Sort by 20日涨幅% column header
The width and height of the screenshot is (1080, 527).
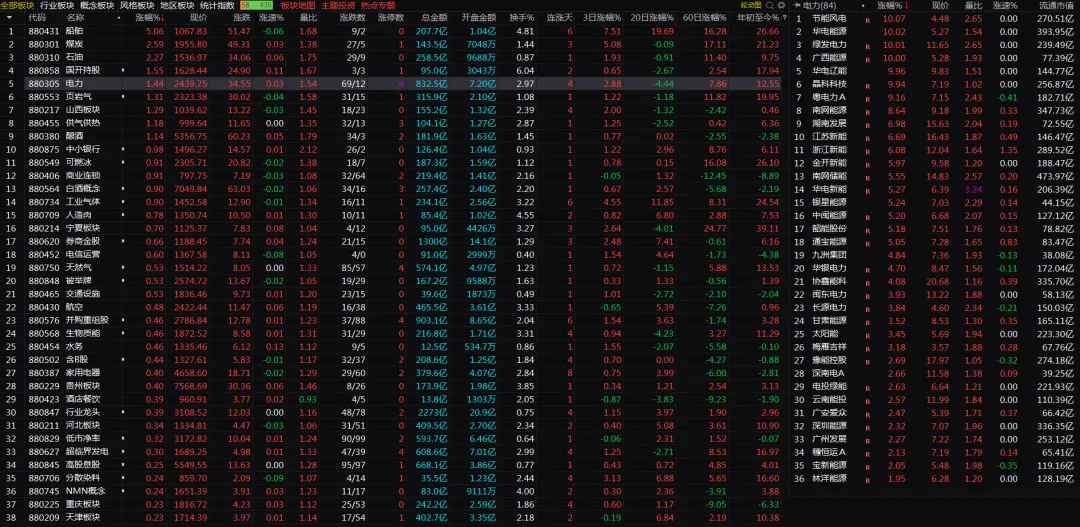coord(652,17)
